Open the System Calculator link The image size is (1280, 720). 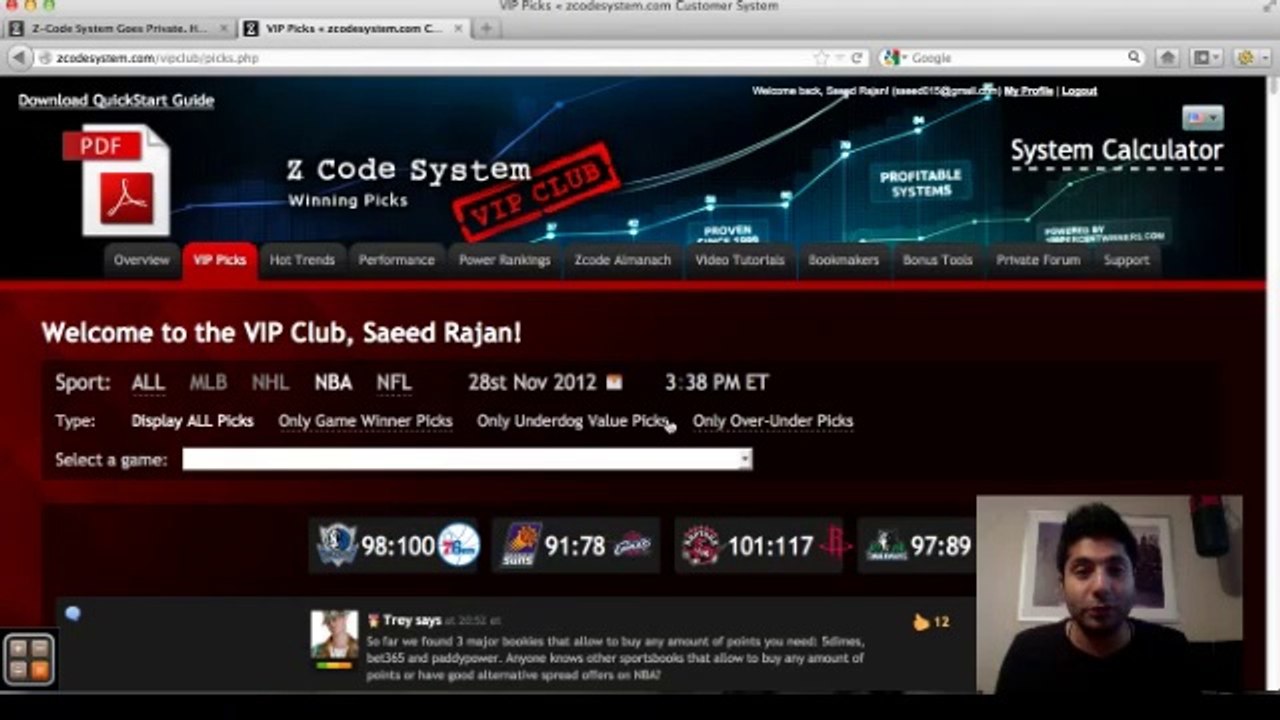pos(1117,151)
